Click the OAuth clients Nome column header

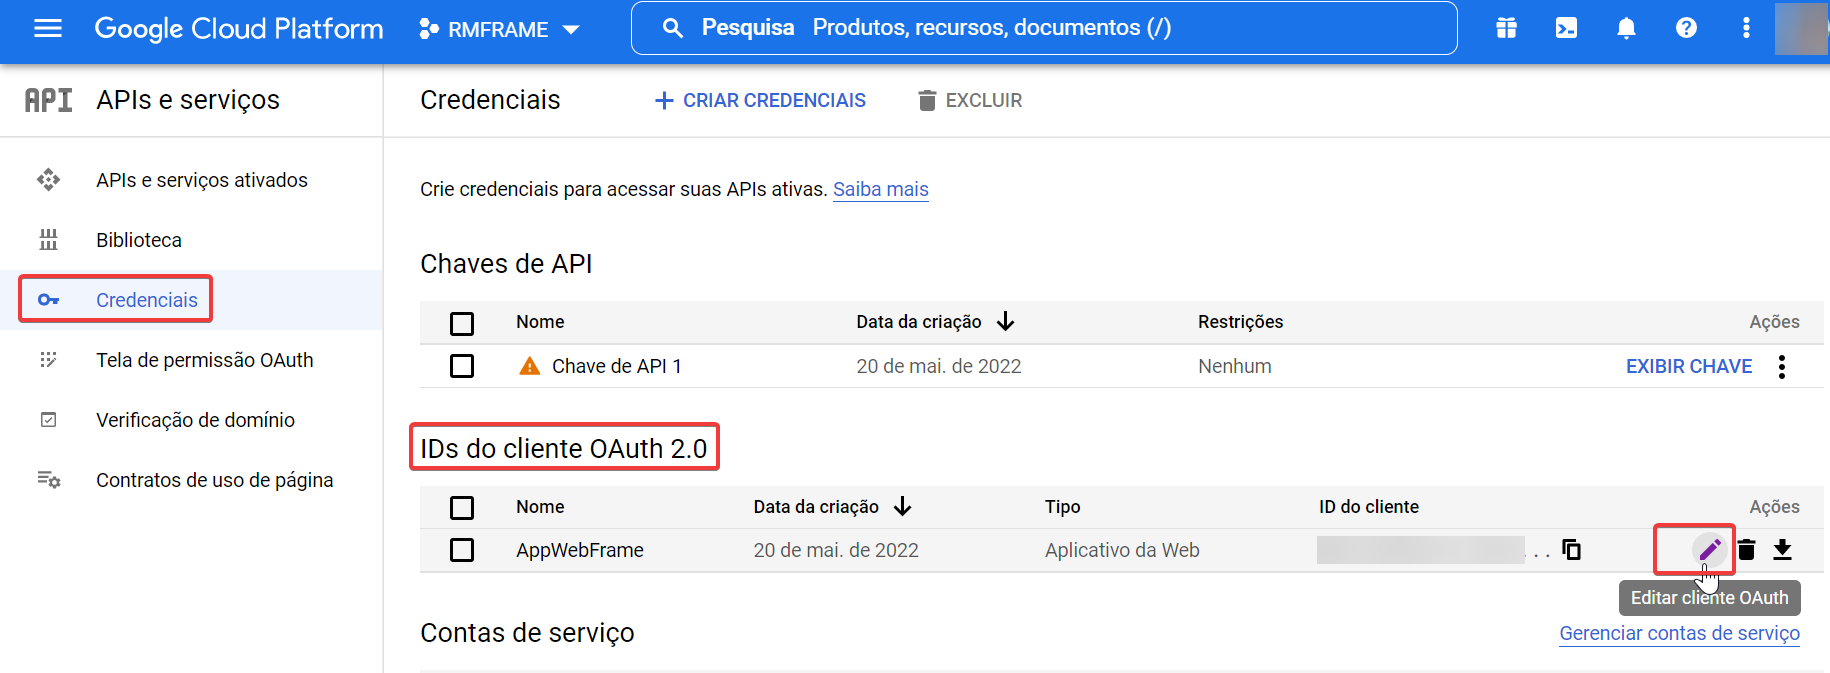[x=540, y=507]
